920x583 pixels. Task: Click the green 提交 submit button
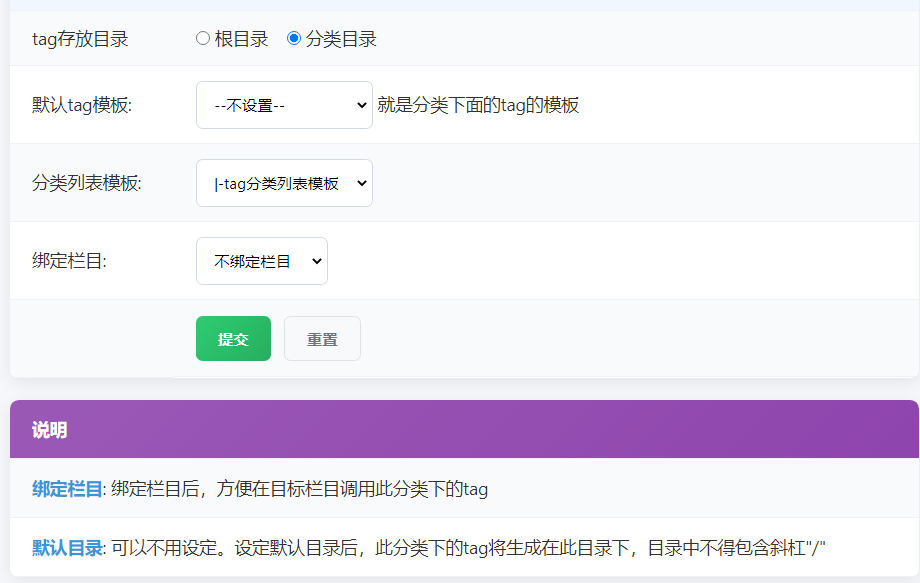point(233,338)
